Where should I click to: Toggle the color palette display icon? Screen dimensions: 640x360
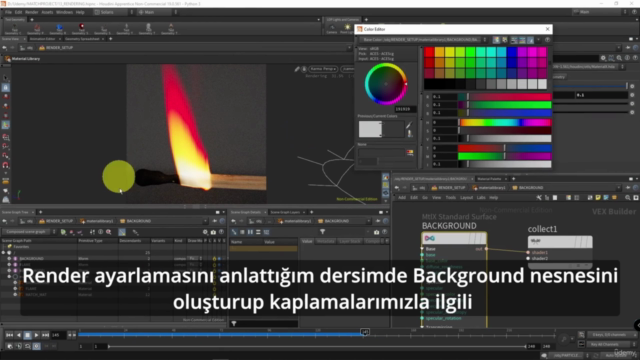coord(496,40)
